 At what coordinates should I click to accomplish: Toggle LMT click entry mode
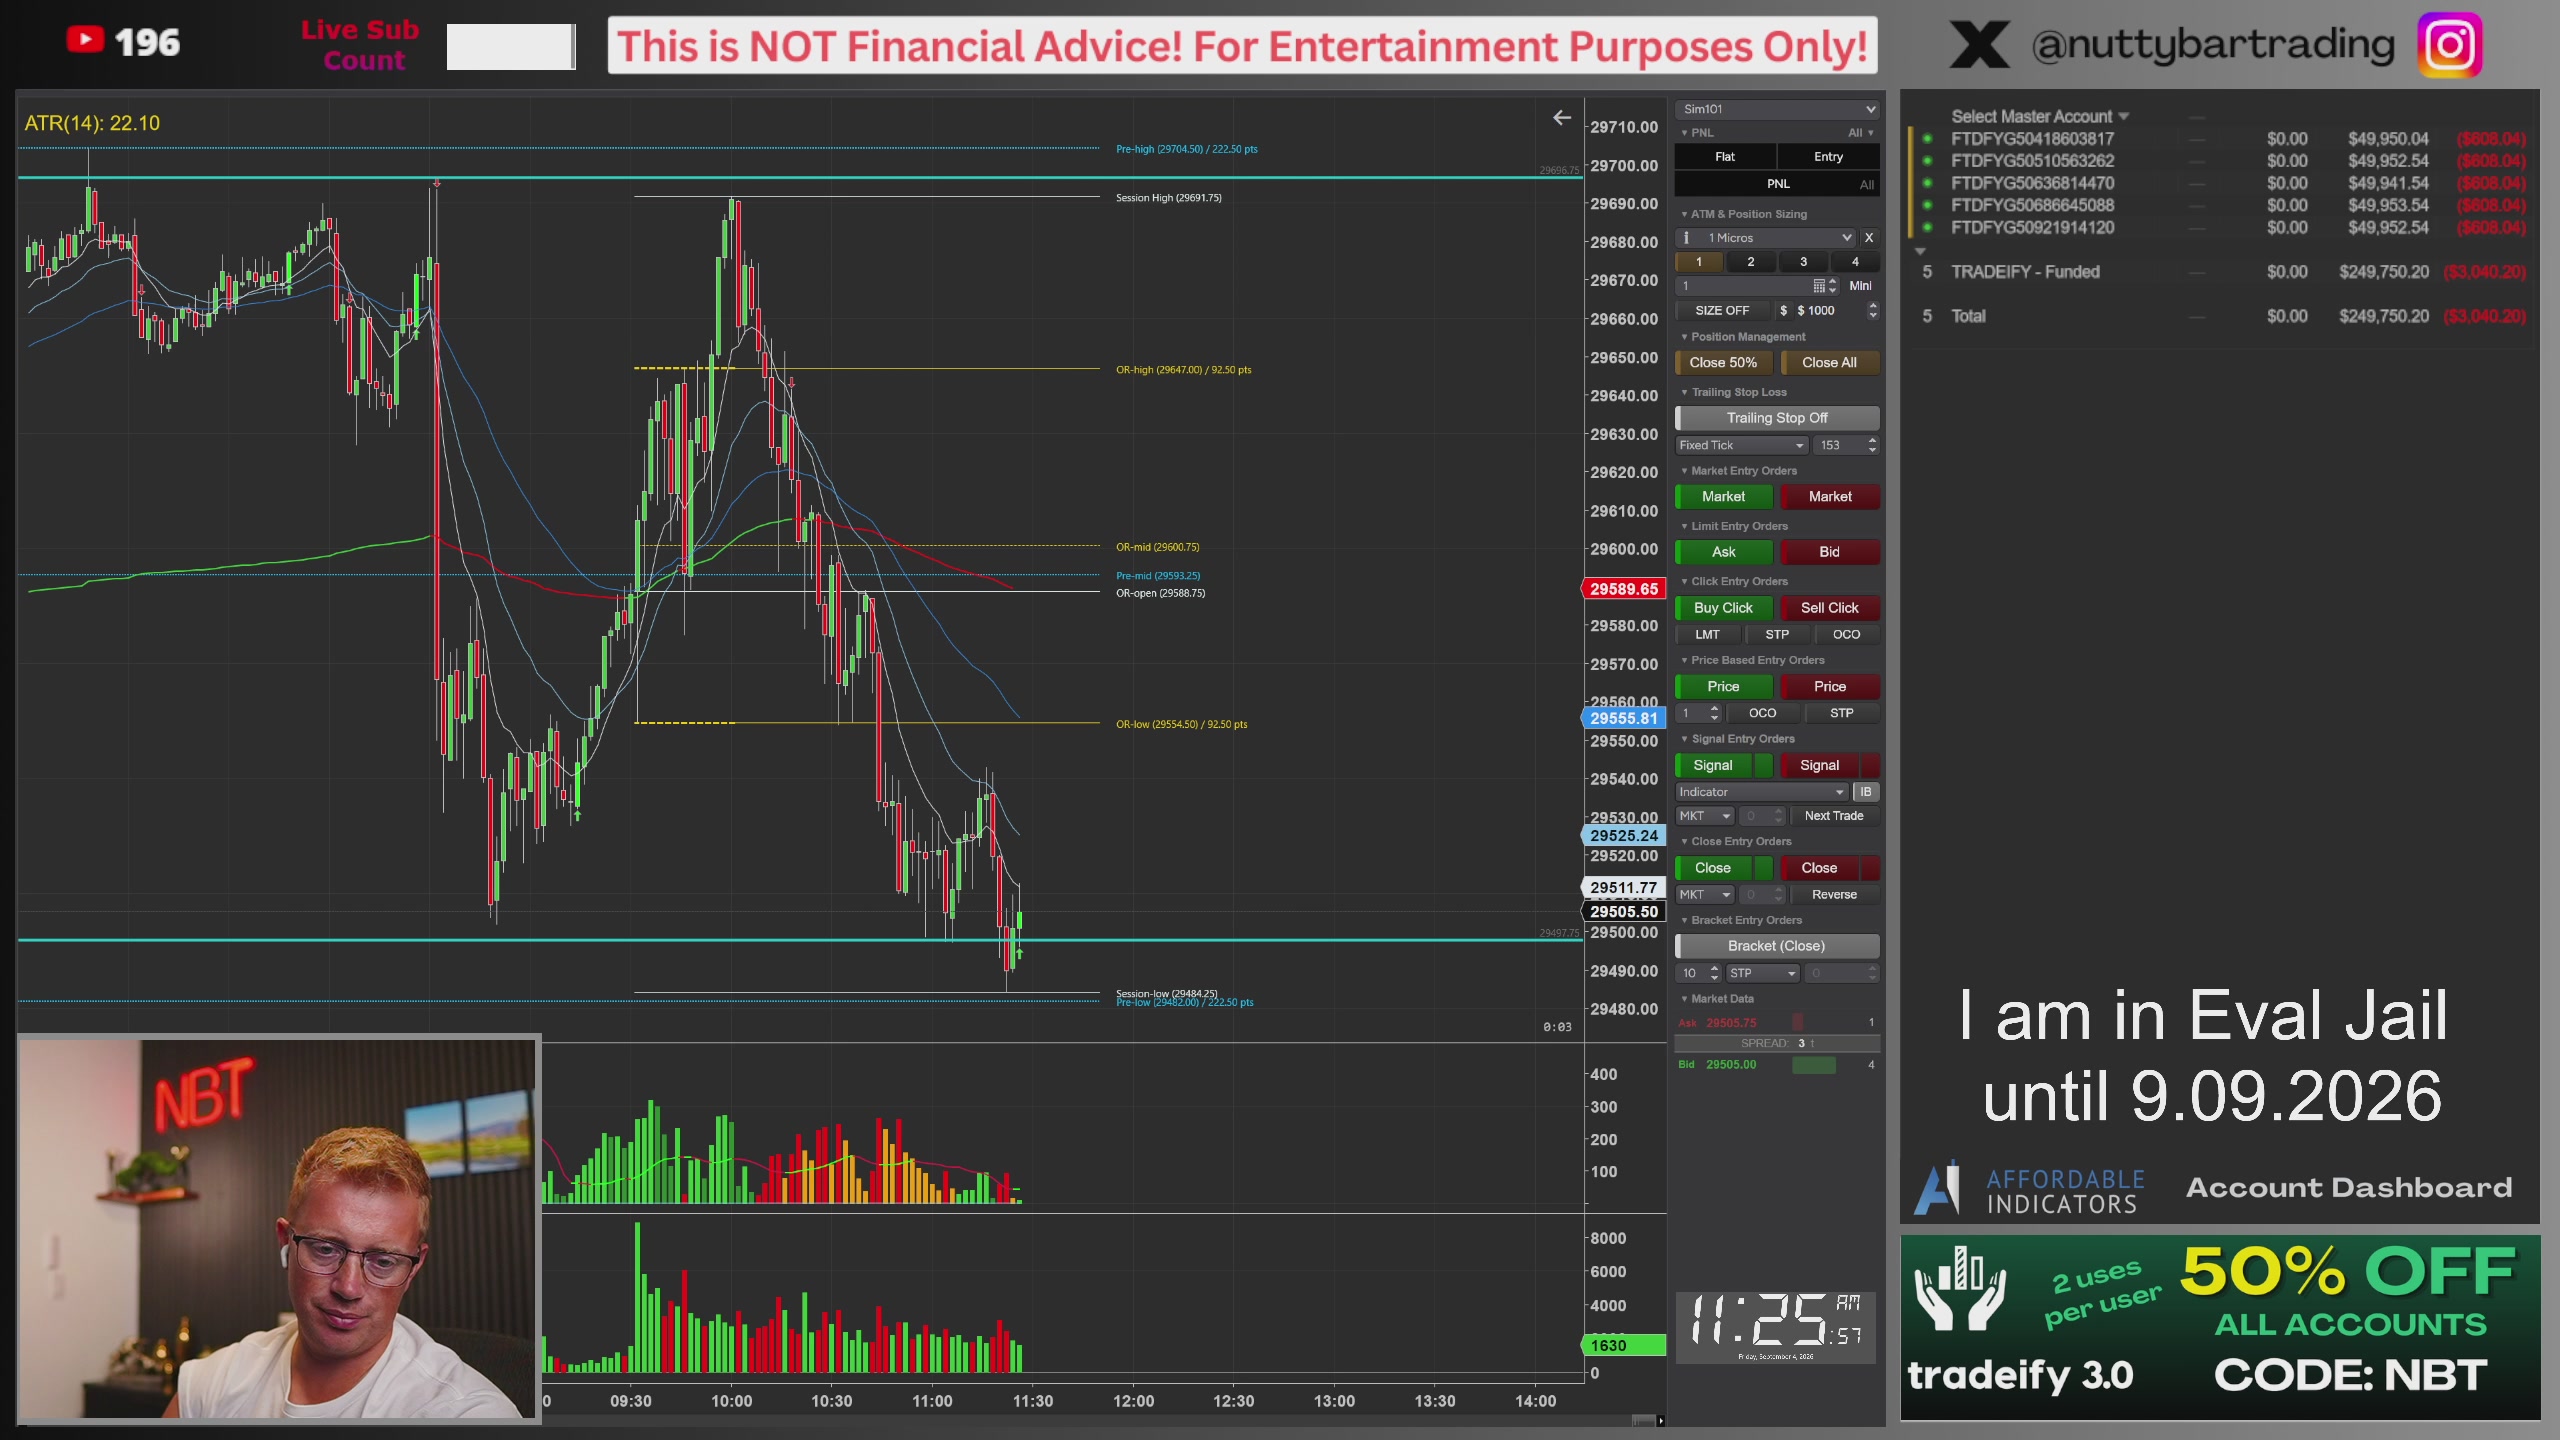coord(1708,635)
